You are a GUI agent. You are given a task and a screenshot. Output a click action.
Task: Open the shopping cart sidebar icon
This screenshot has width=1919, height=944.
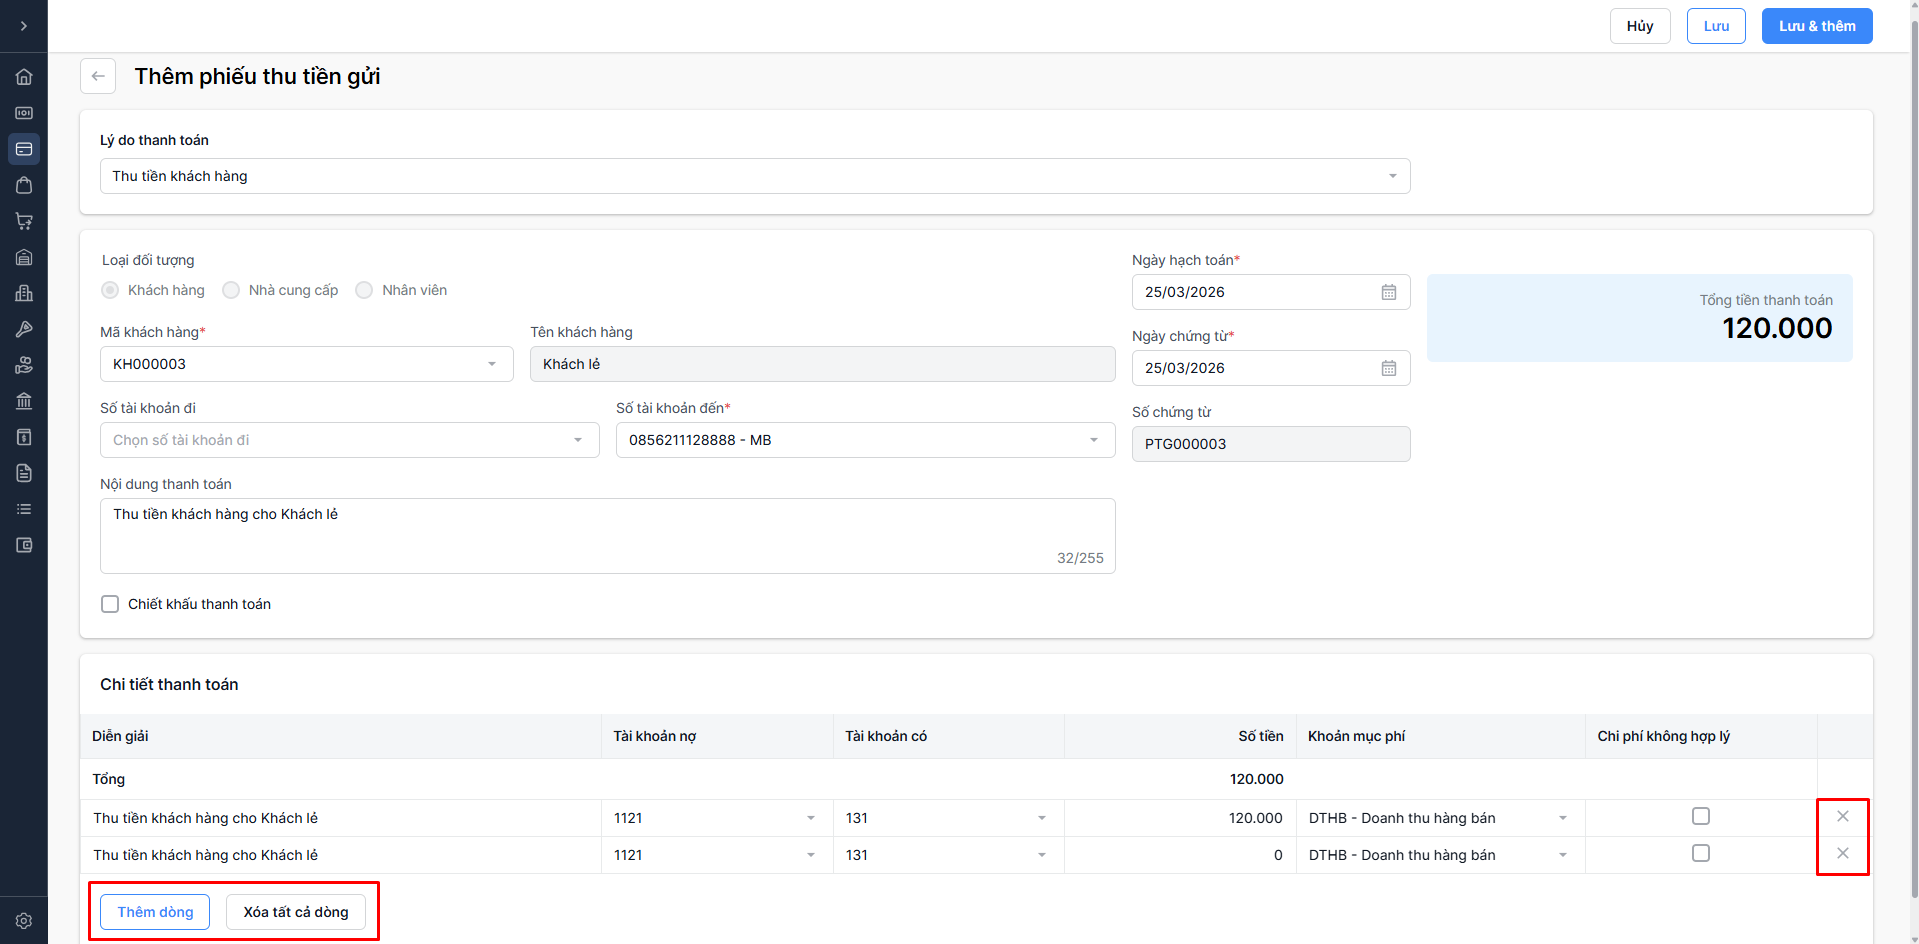24,221
